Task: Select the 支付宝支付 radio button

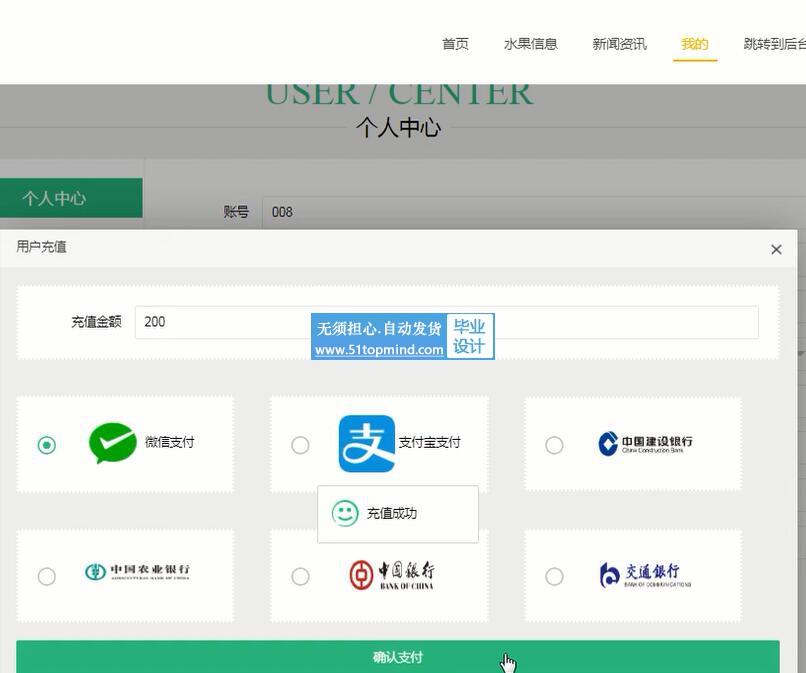Action: pos(300,445)
